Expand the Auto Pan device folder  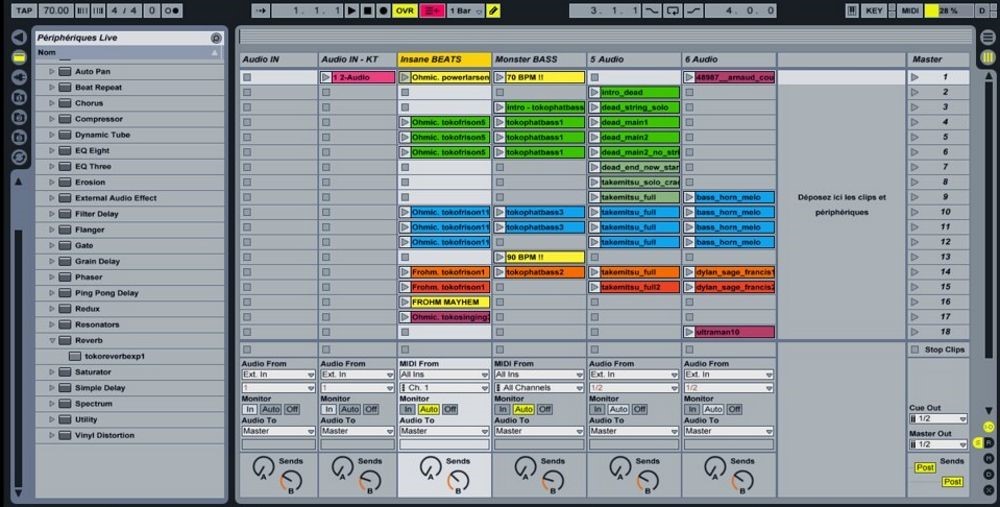(52, 71)
